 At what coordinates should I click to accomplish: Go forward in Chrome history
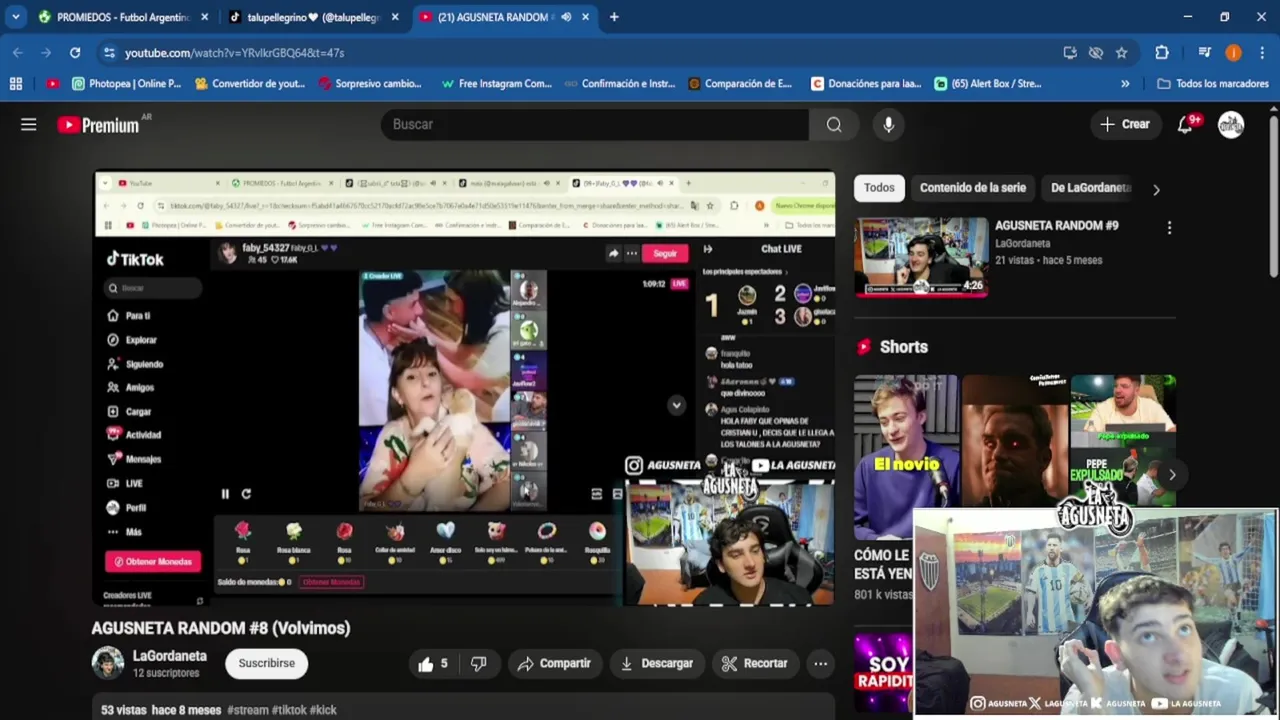[x=46, y=52]
